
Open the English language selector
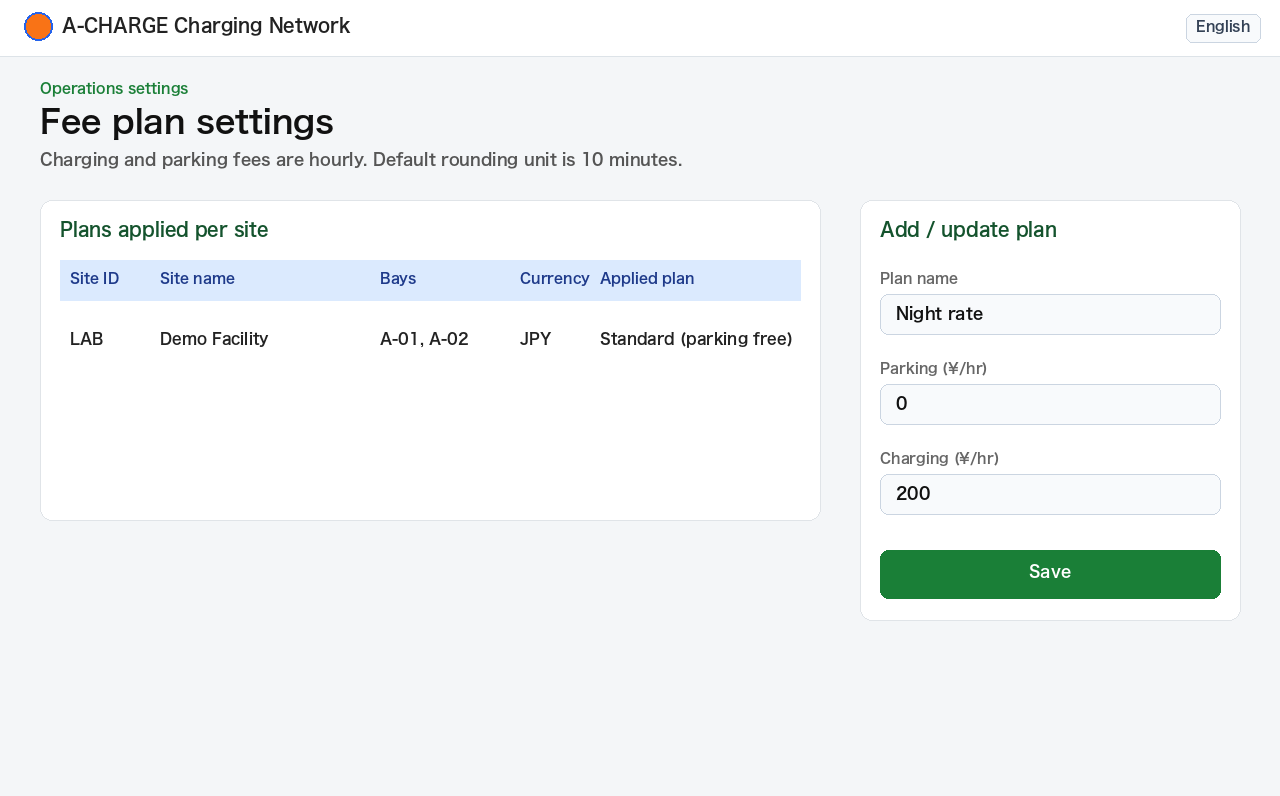coord(1223,28)
